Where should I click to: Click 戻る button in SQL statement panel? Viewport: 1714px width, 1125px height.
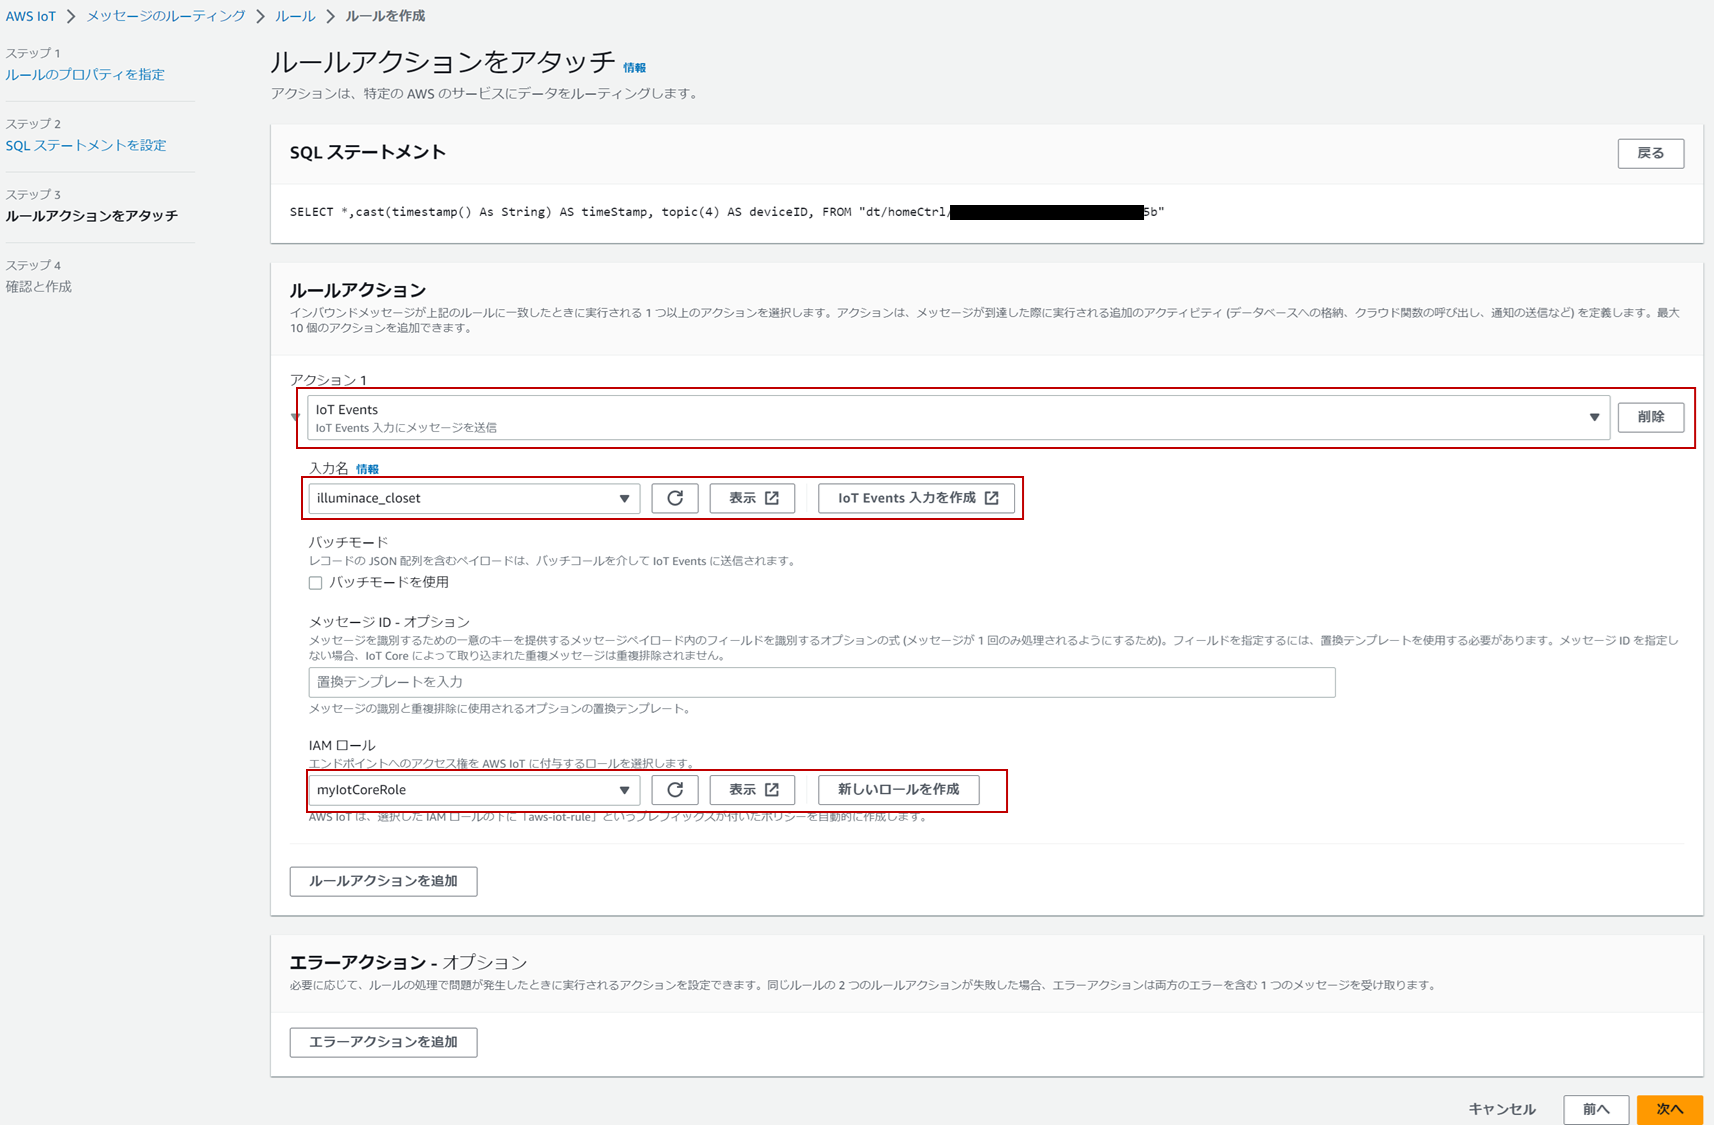pyautogui.click(x=1651, y=153)
